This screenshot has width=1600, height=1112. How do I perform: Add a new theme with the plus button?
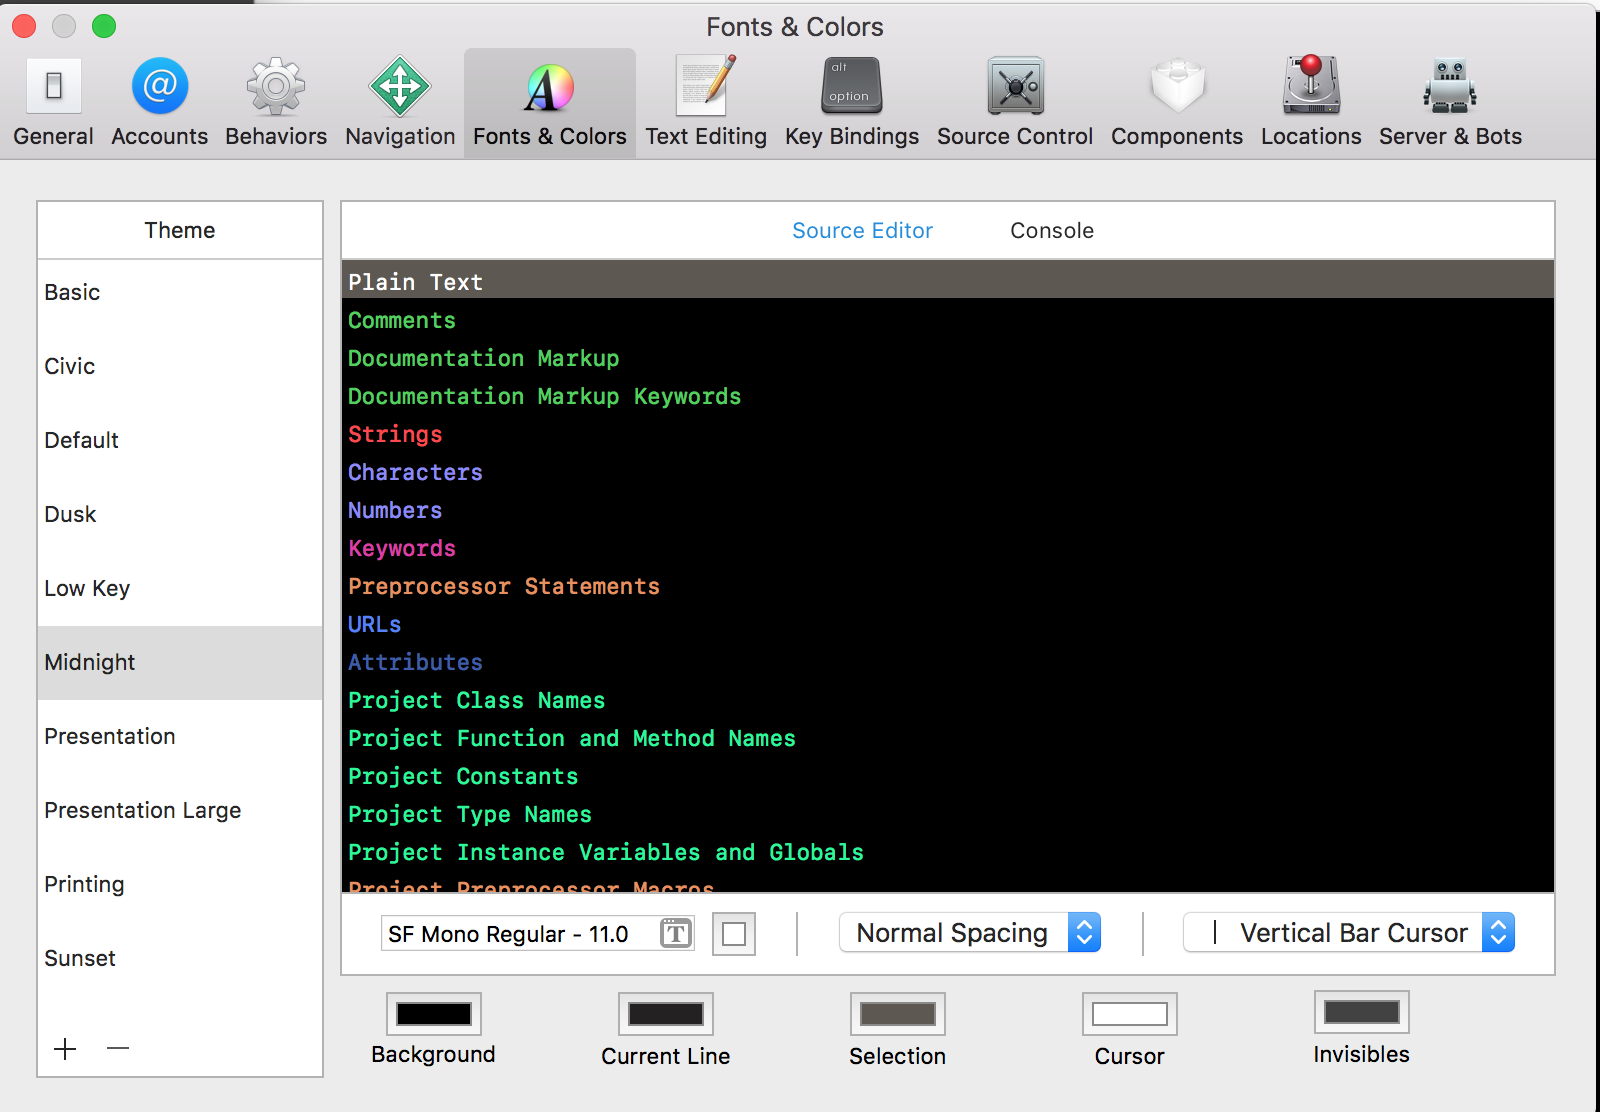pyautogui.click(x=65, y=1049)
